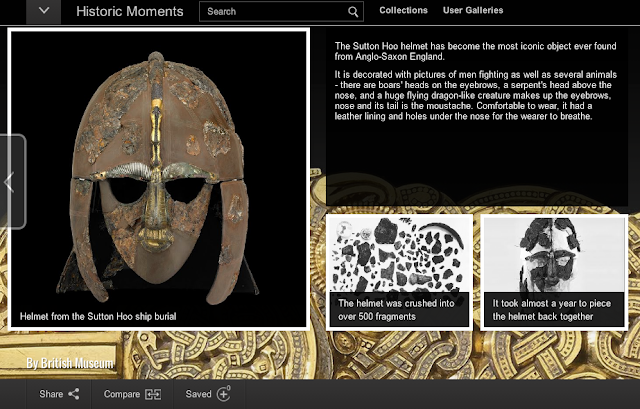Open the Collections menu

(403, 10)
